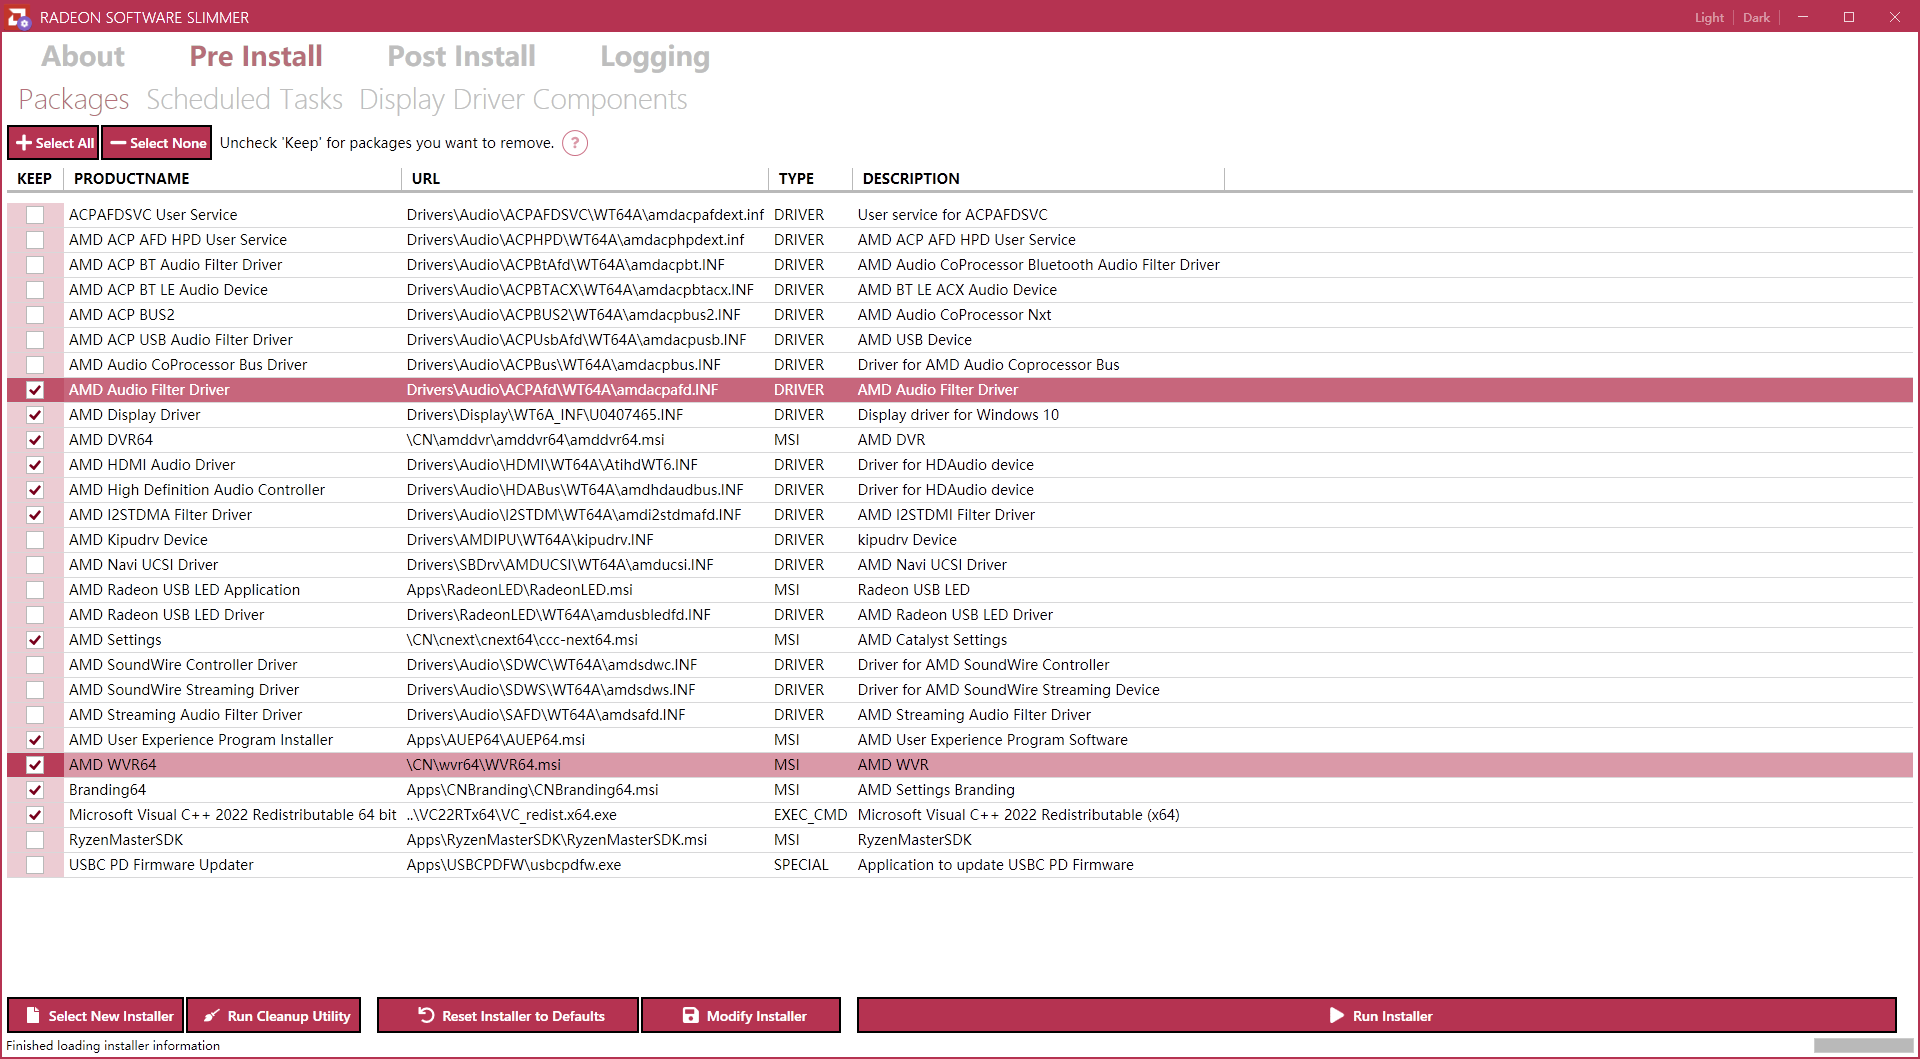Sort by the DESCRIPTION column header
Screen dimensions: 1920x1059
1038,179
